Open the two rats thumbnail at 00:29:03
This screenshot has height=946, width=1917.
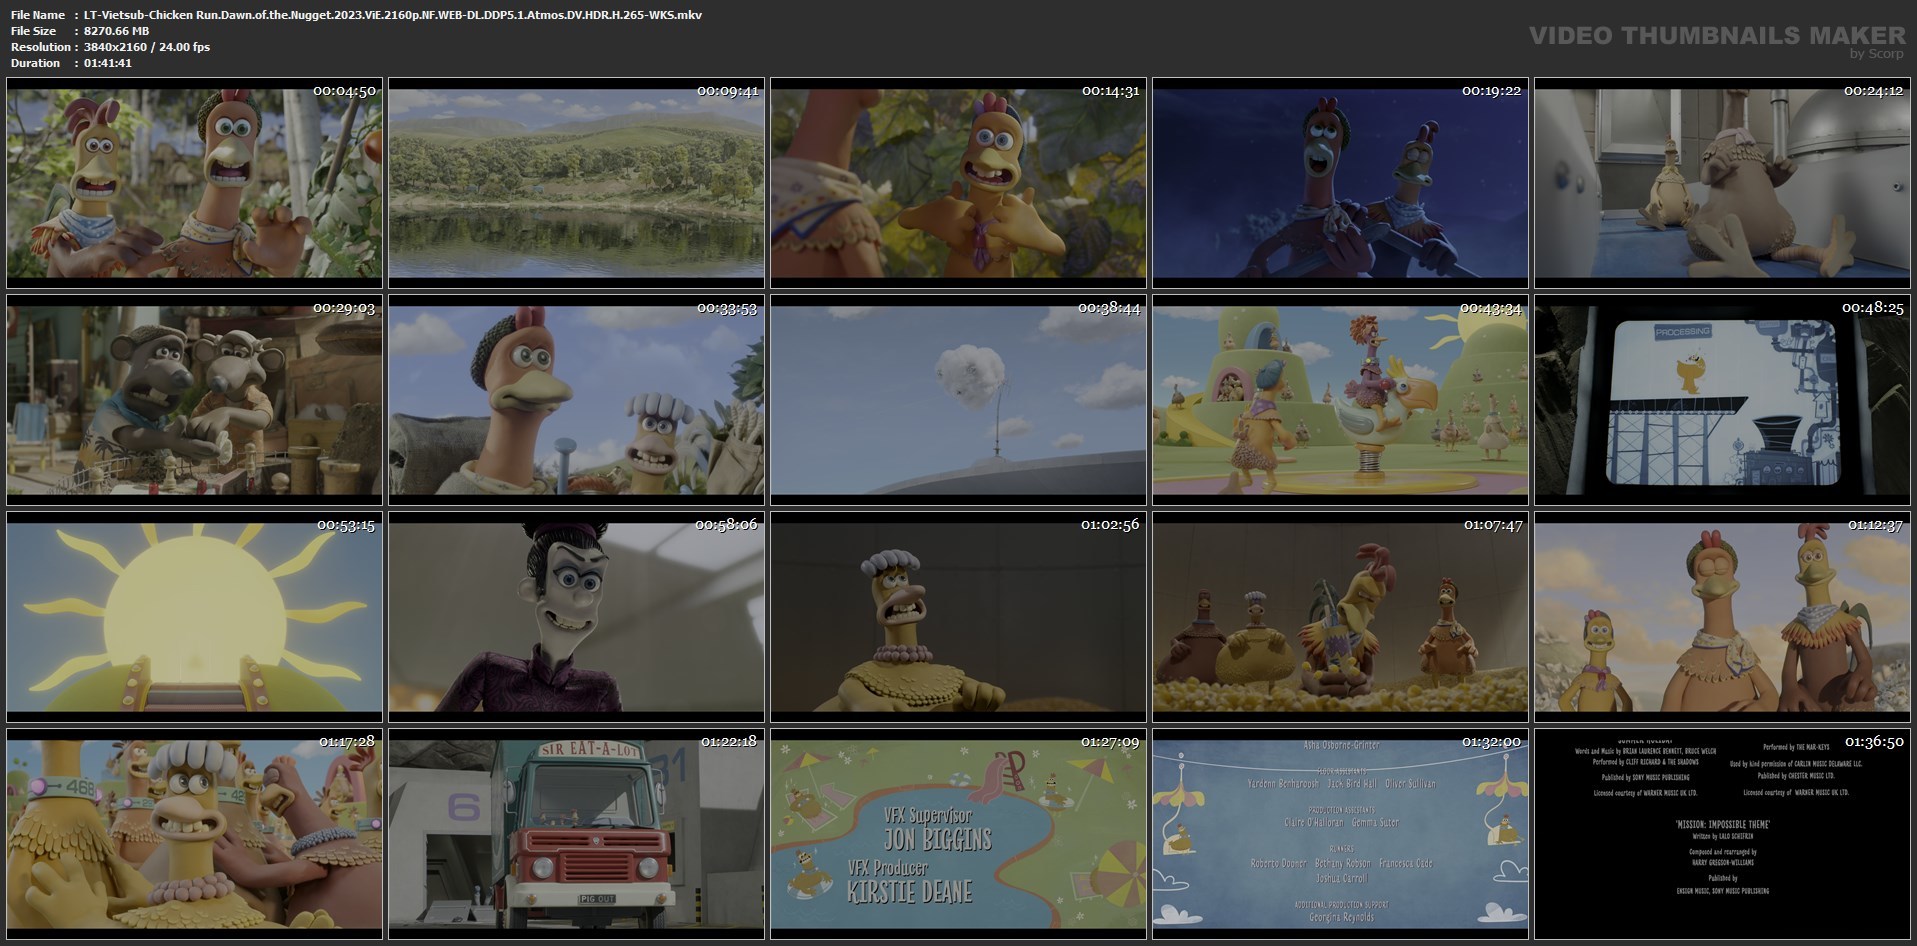coord(194,400)
